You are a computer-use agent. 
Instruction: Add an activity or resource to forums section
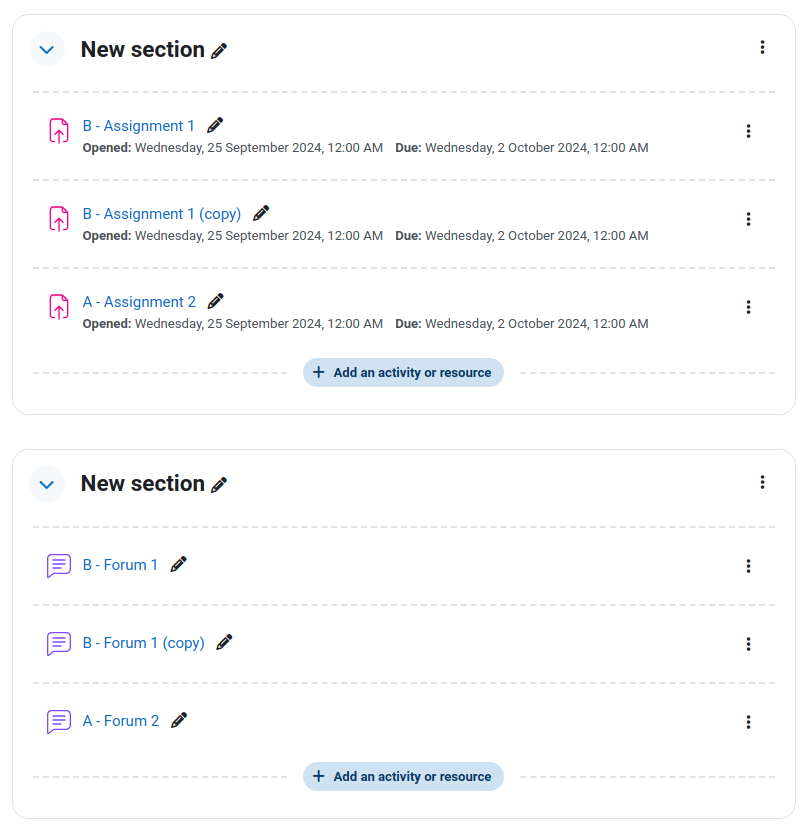tap(403, 777)
